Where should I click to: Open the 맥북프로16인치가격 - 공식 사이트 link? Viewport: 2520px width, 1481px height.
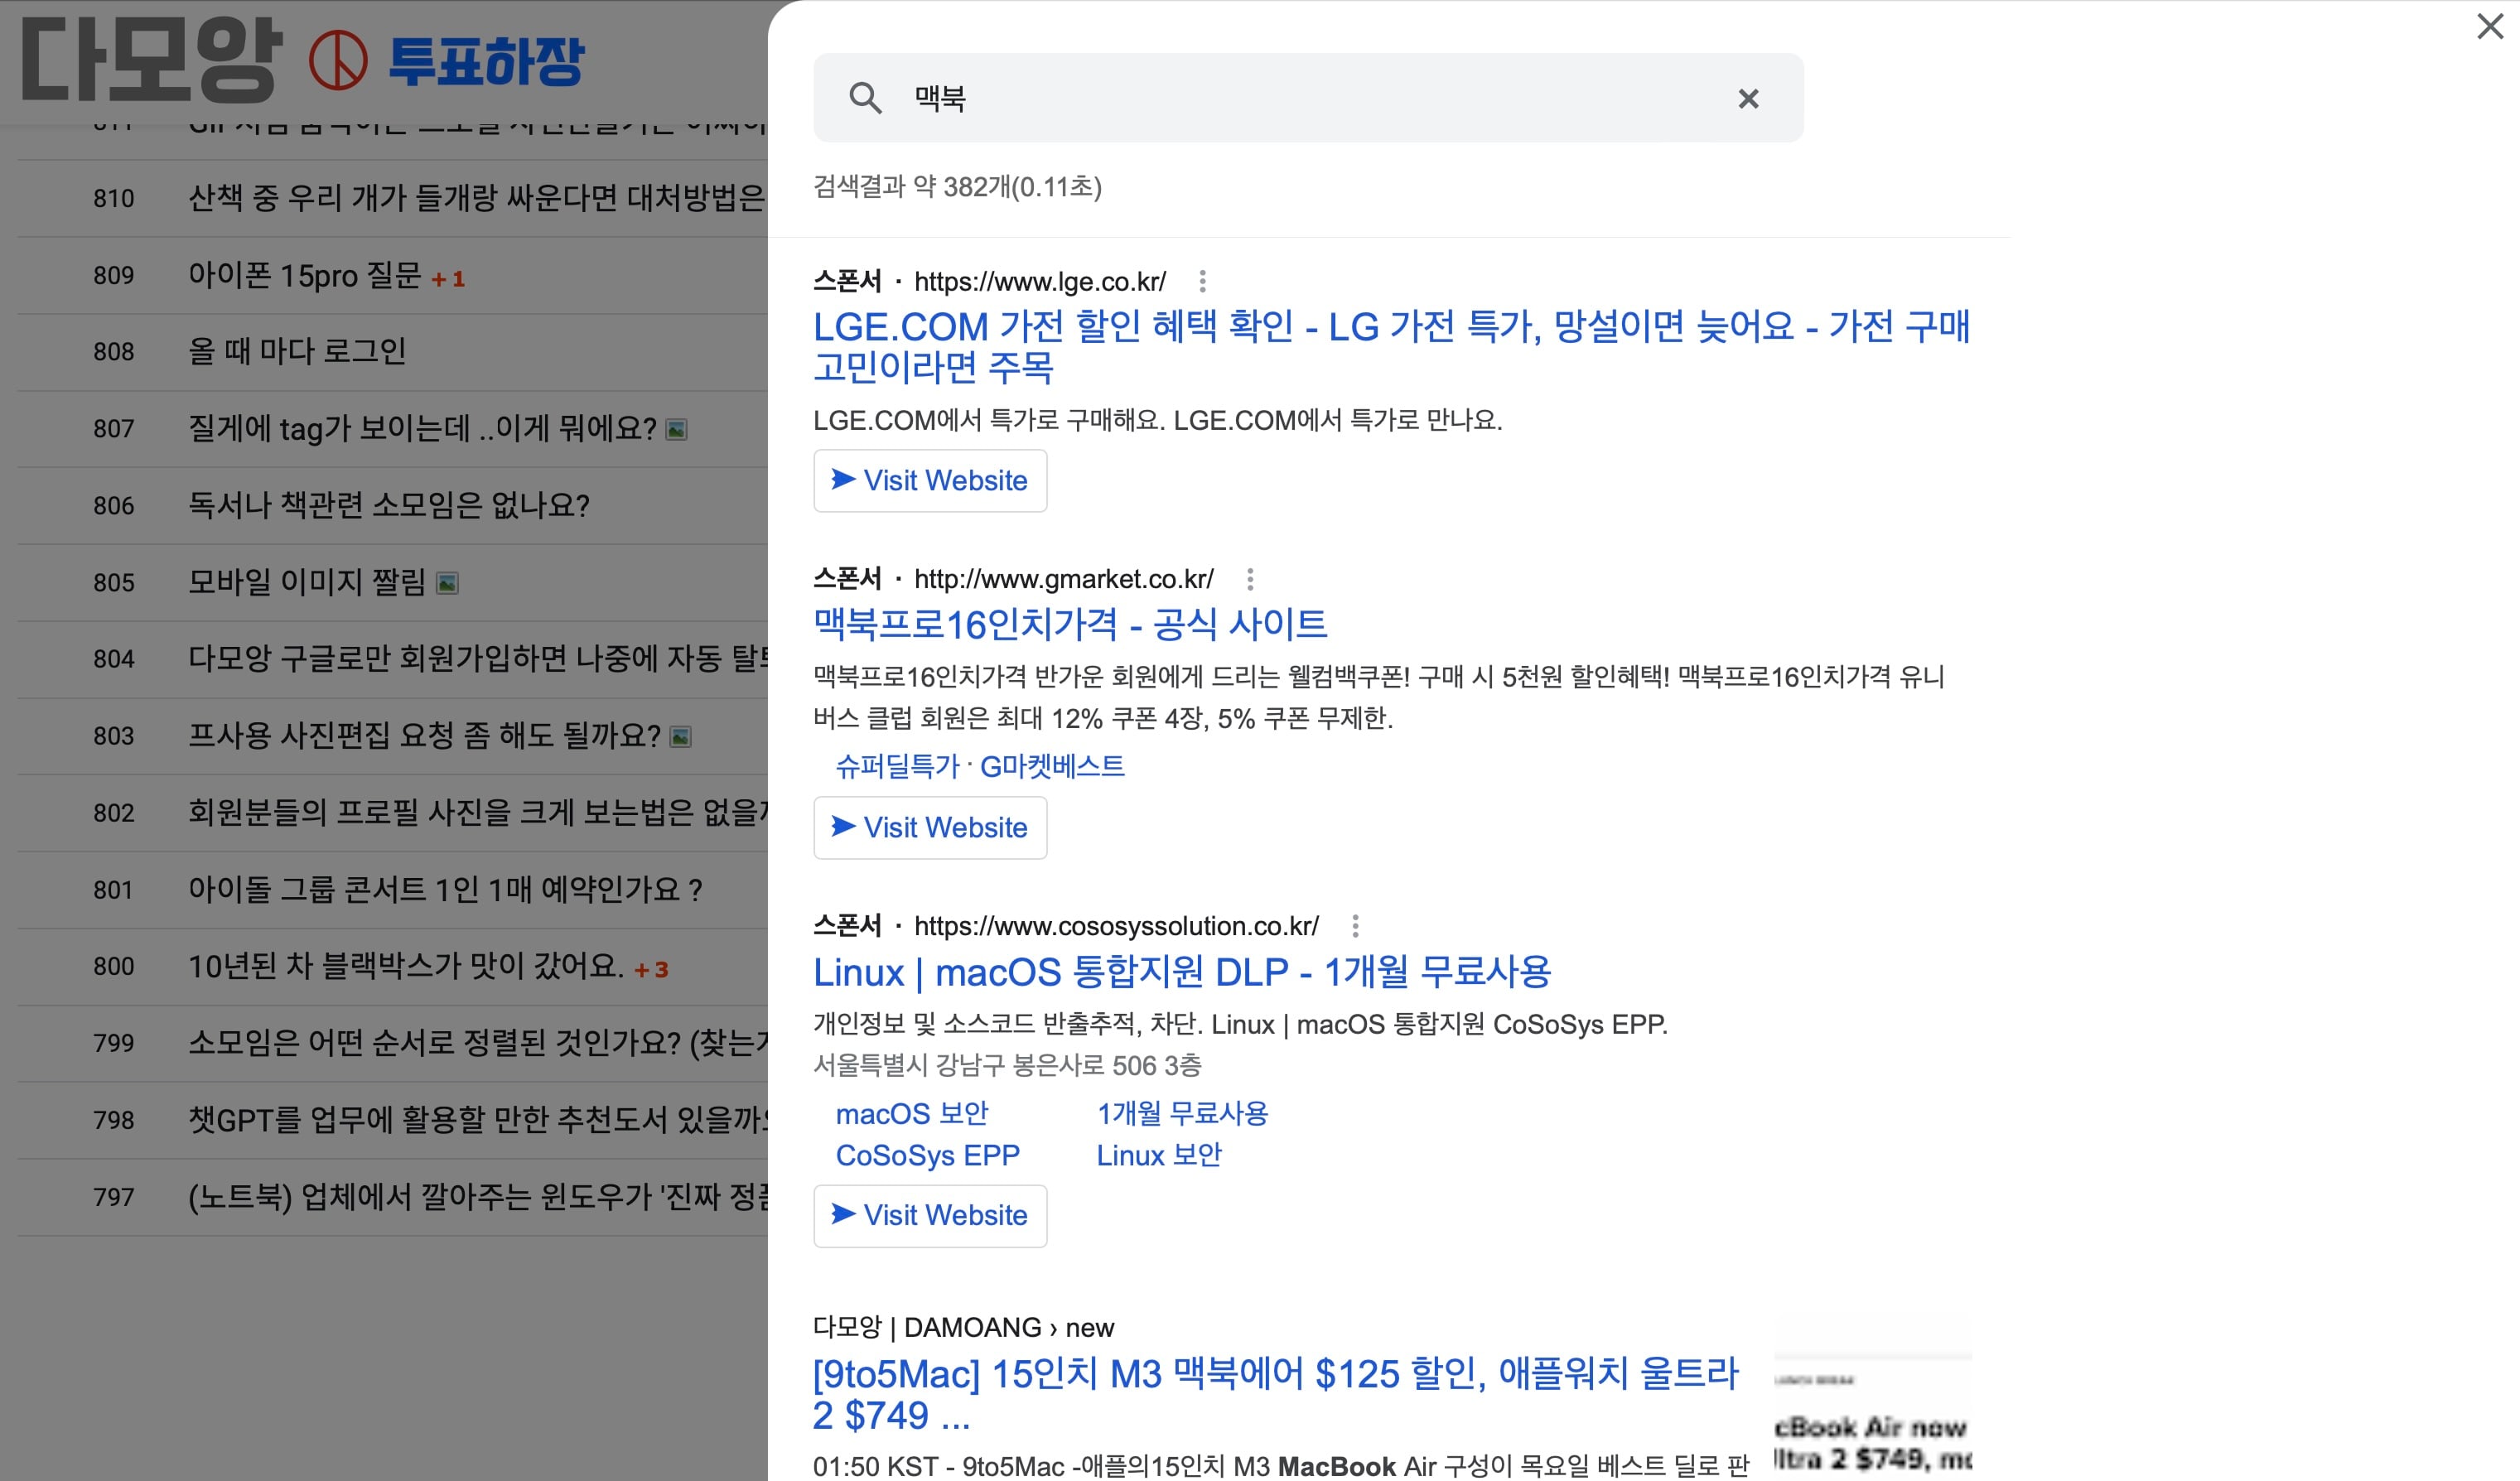[1070, 624]
